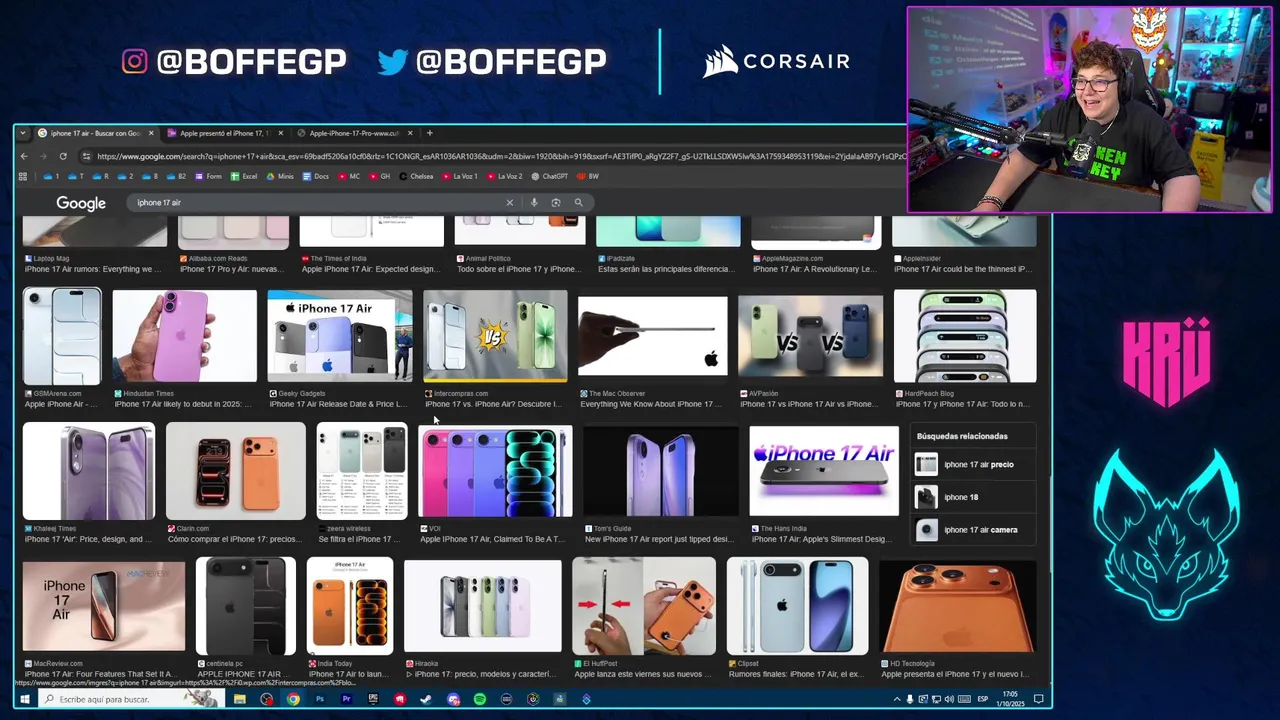
Task: Click the Windows Start button
Action: coord(24,699)
